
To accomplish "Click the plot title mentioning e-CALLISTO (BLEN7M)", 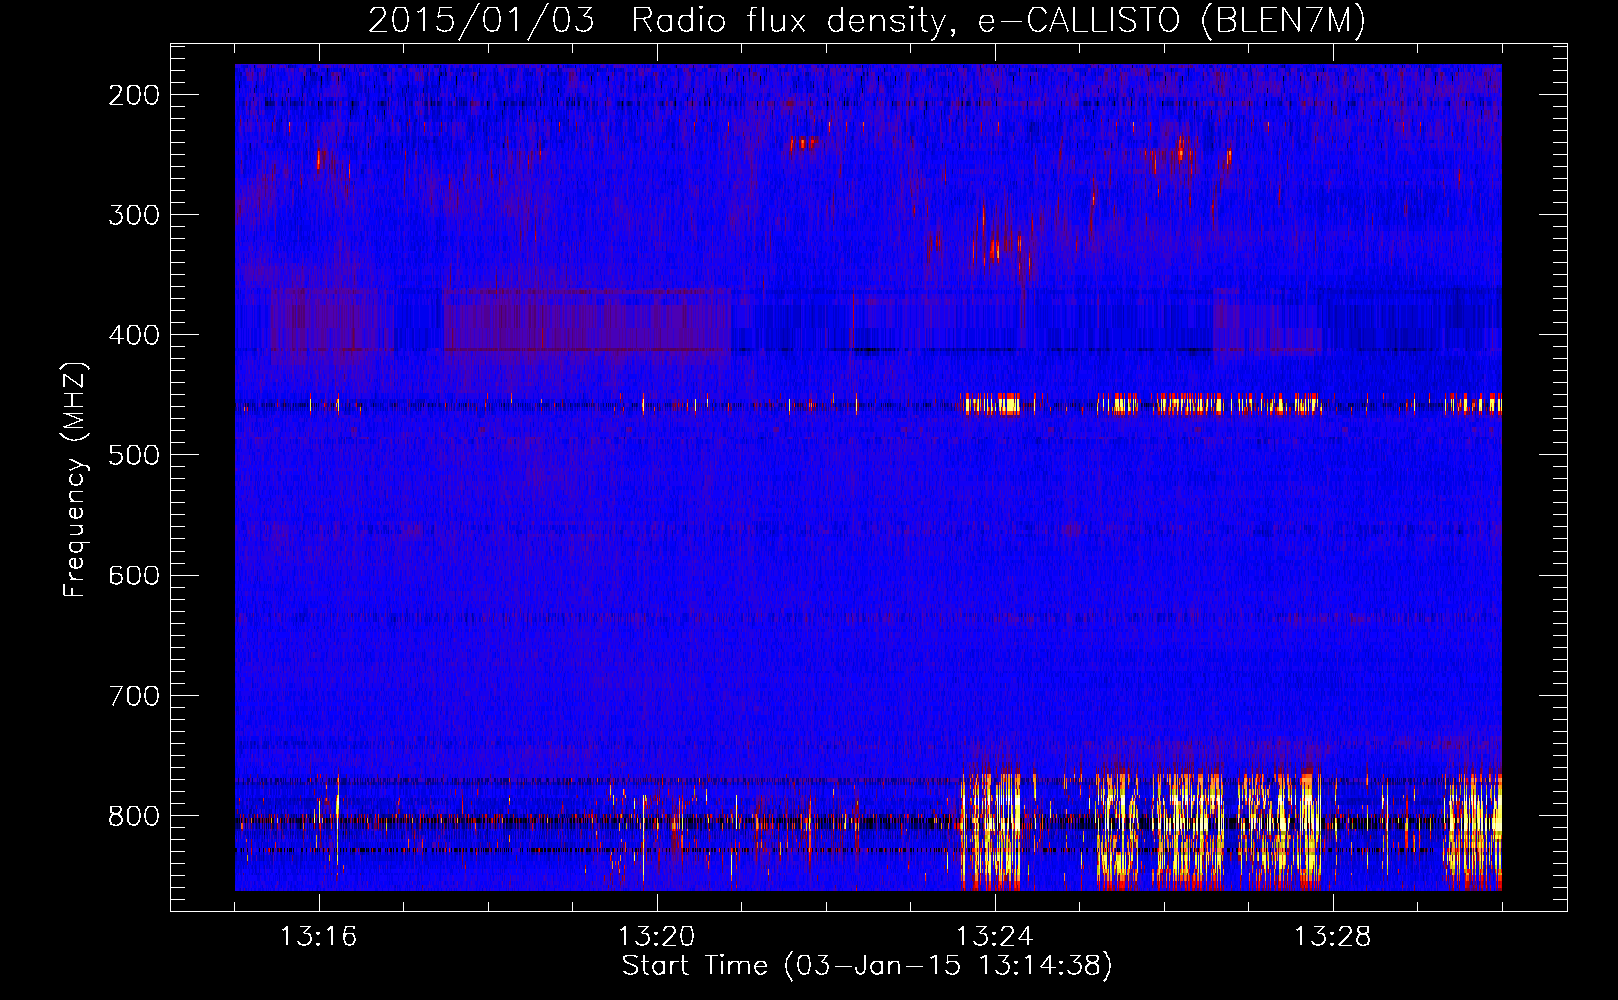I will point(867,20).
